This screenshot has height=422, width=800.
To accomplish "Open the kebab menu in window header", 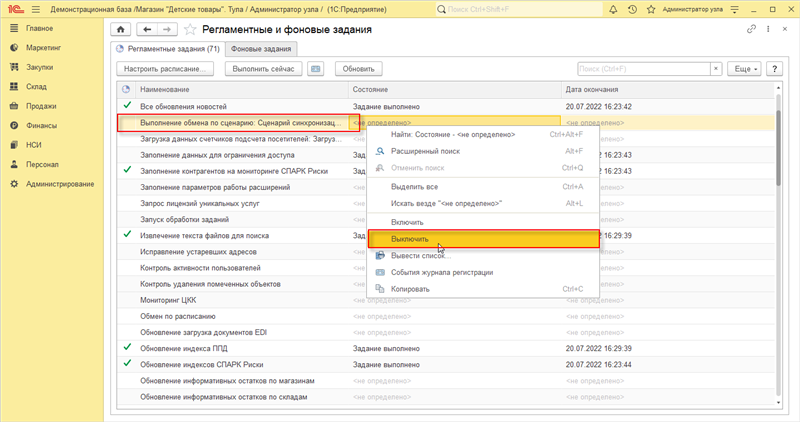I will 767,29.
